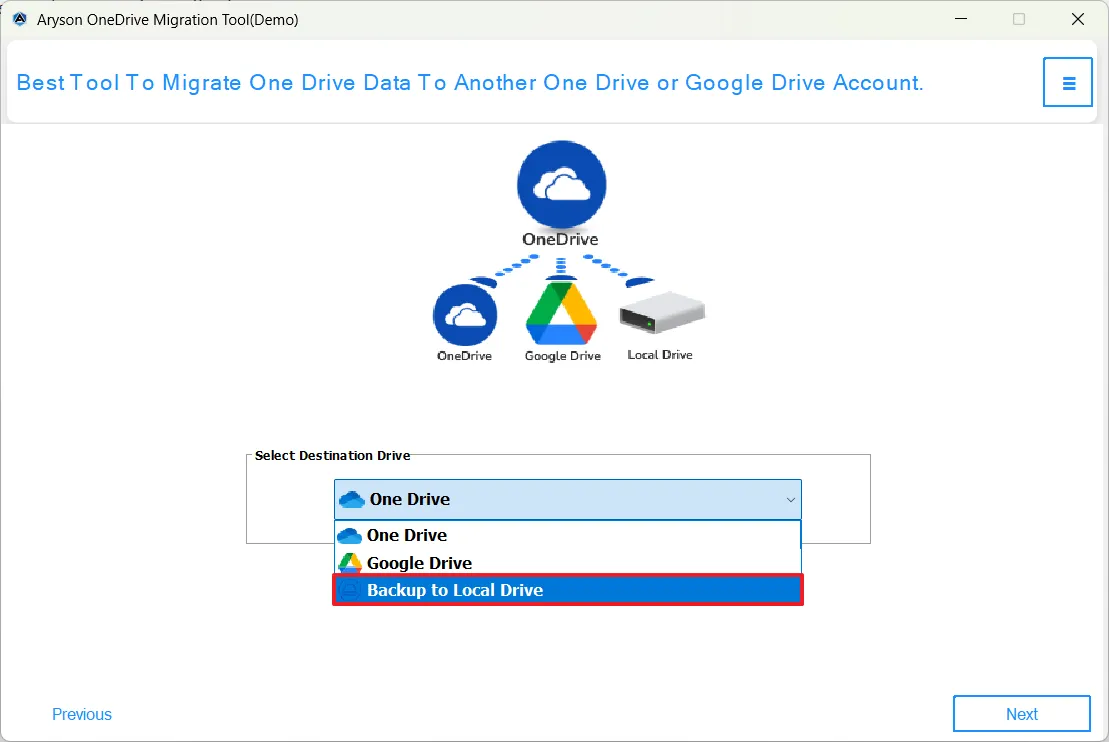Click the destination drive combo box showing One Drive

point(566,499)
